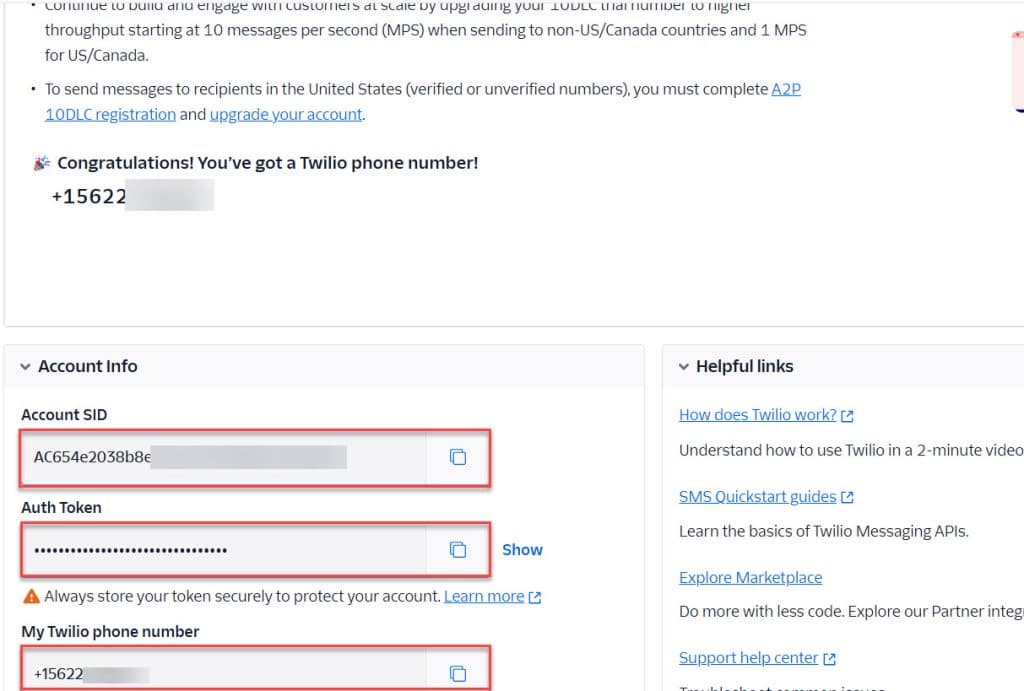
Task: Open the Support help center link
Action: point(748,658)
